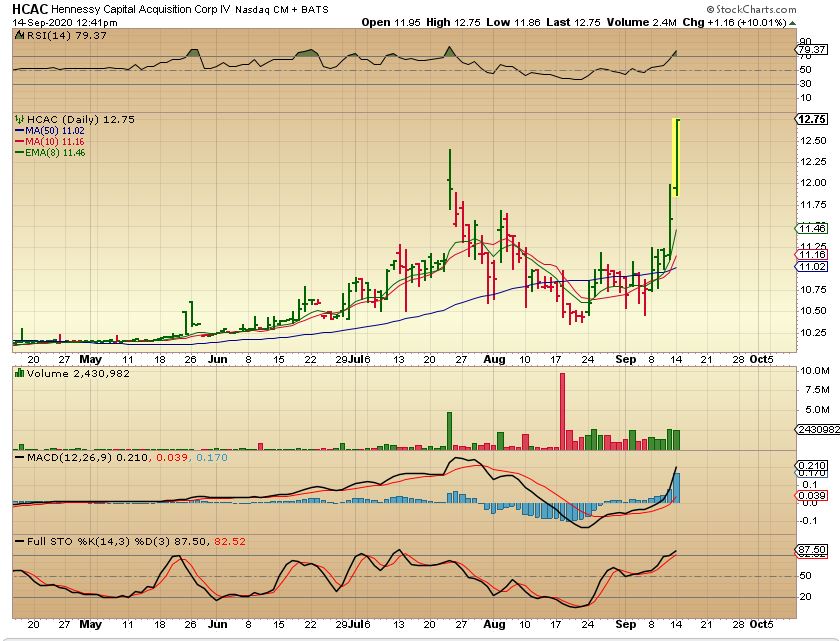840x641 pixels.
Task: Click the Volume 2.4M value in the header
Action: coord(642,22)
